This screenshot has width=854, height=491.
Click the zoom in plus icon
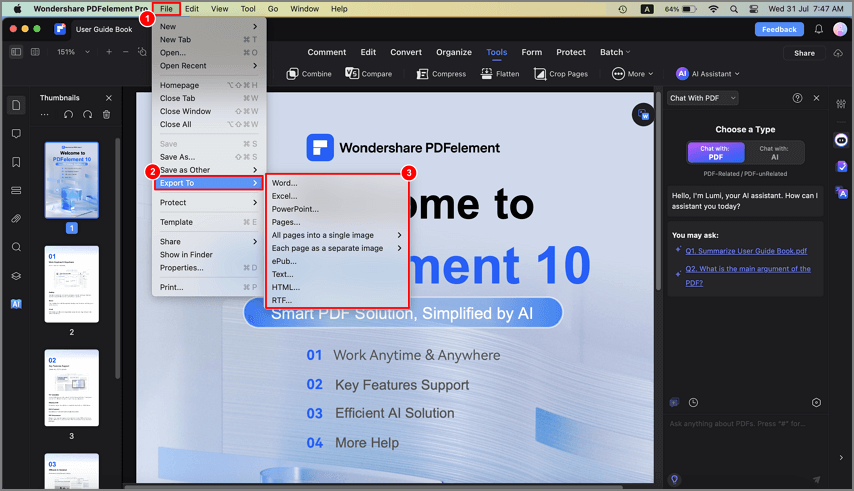point(109,52)
